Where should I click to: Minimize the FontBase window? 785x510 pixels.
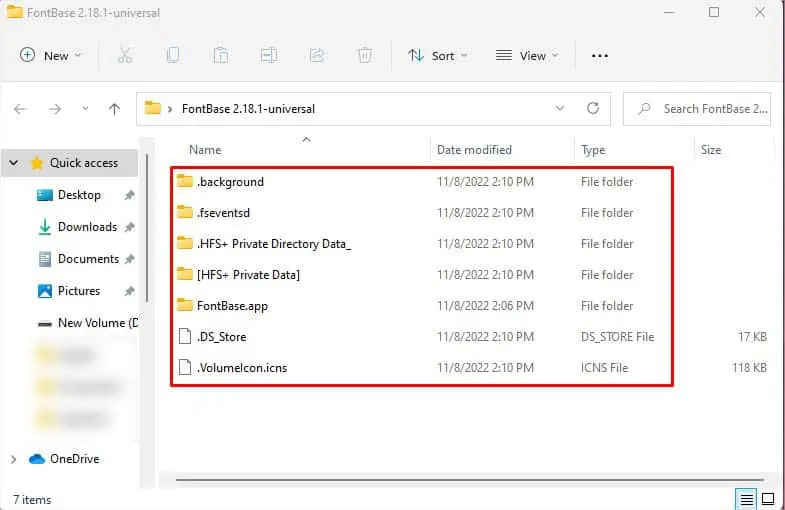[x=669, y=12]
